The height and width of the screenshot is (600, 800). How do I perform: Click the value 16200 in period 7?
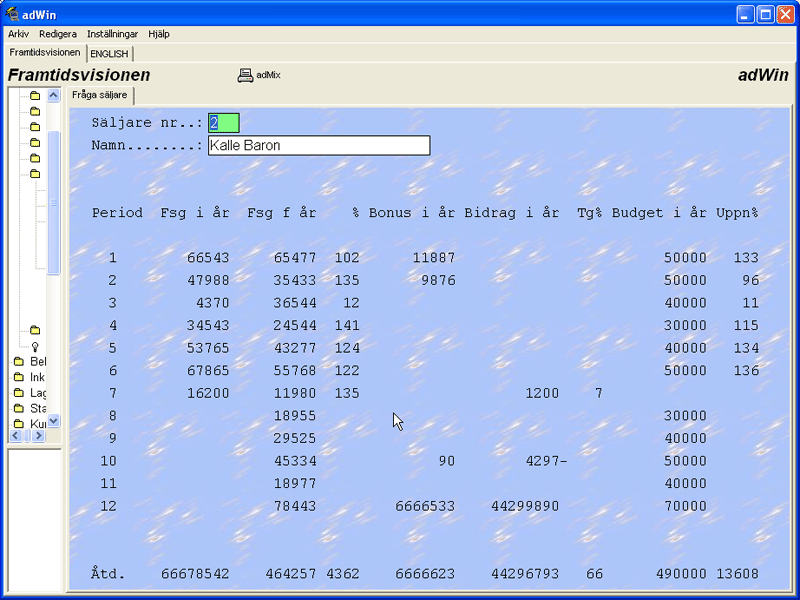pos(208,393)
